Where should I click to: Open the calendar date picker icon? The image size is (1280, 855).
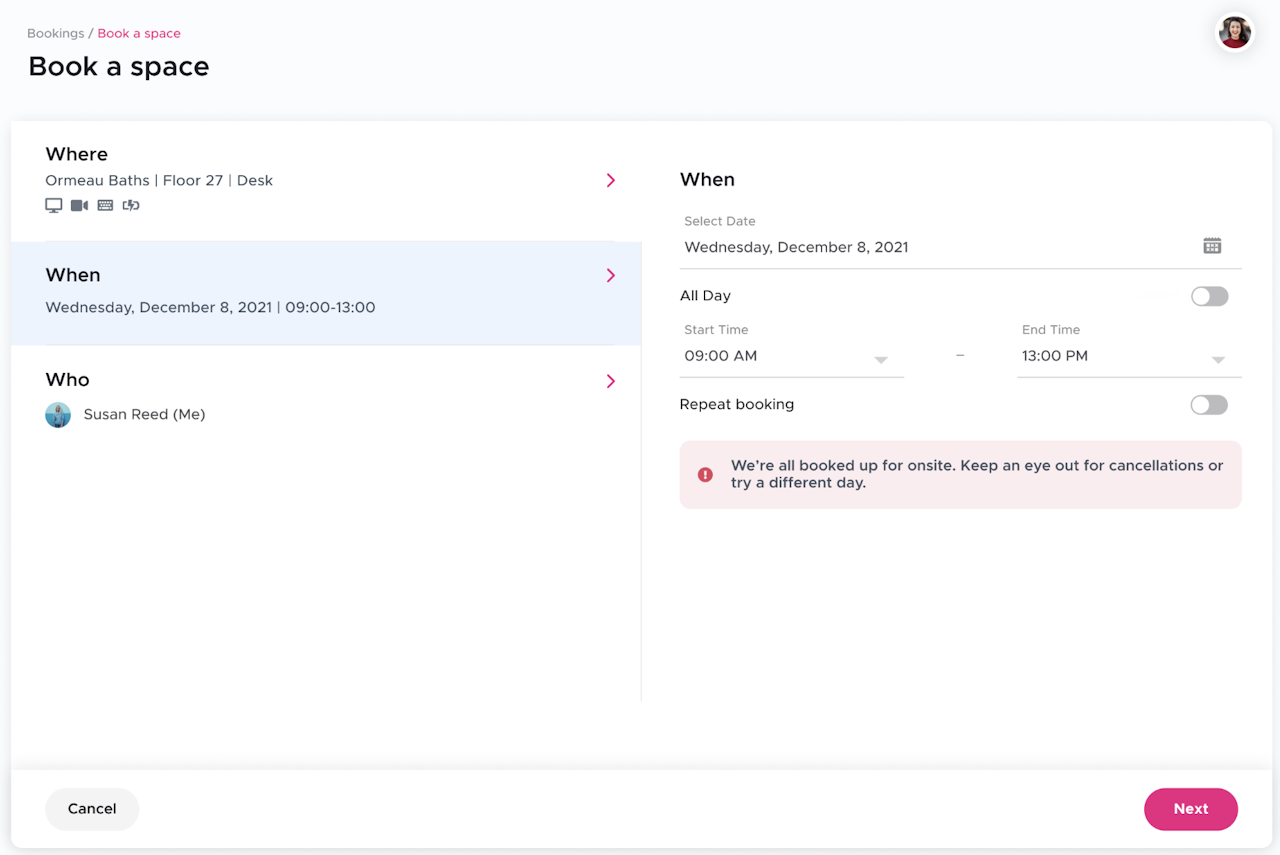pyautogui.click(x=1212, y=246)
